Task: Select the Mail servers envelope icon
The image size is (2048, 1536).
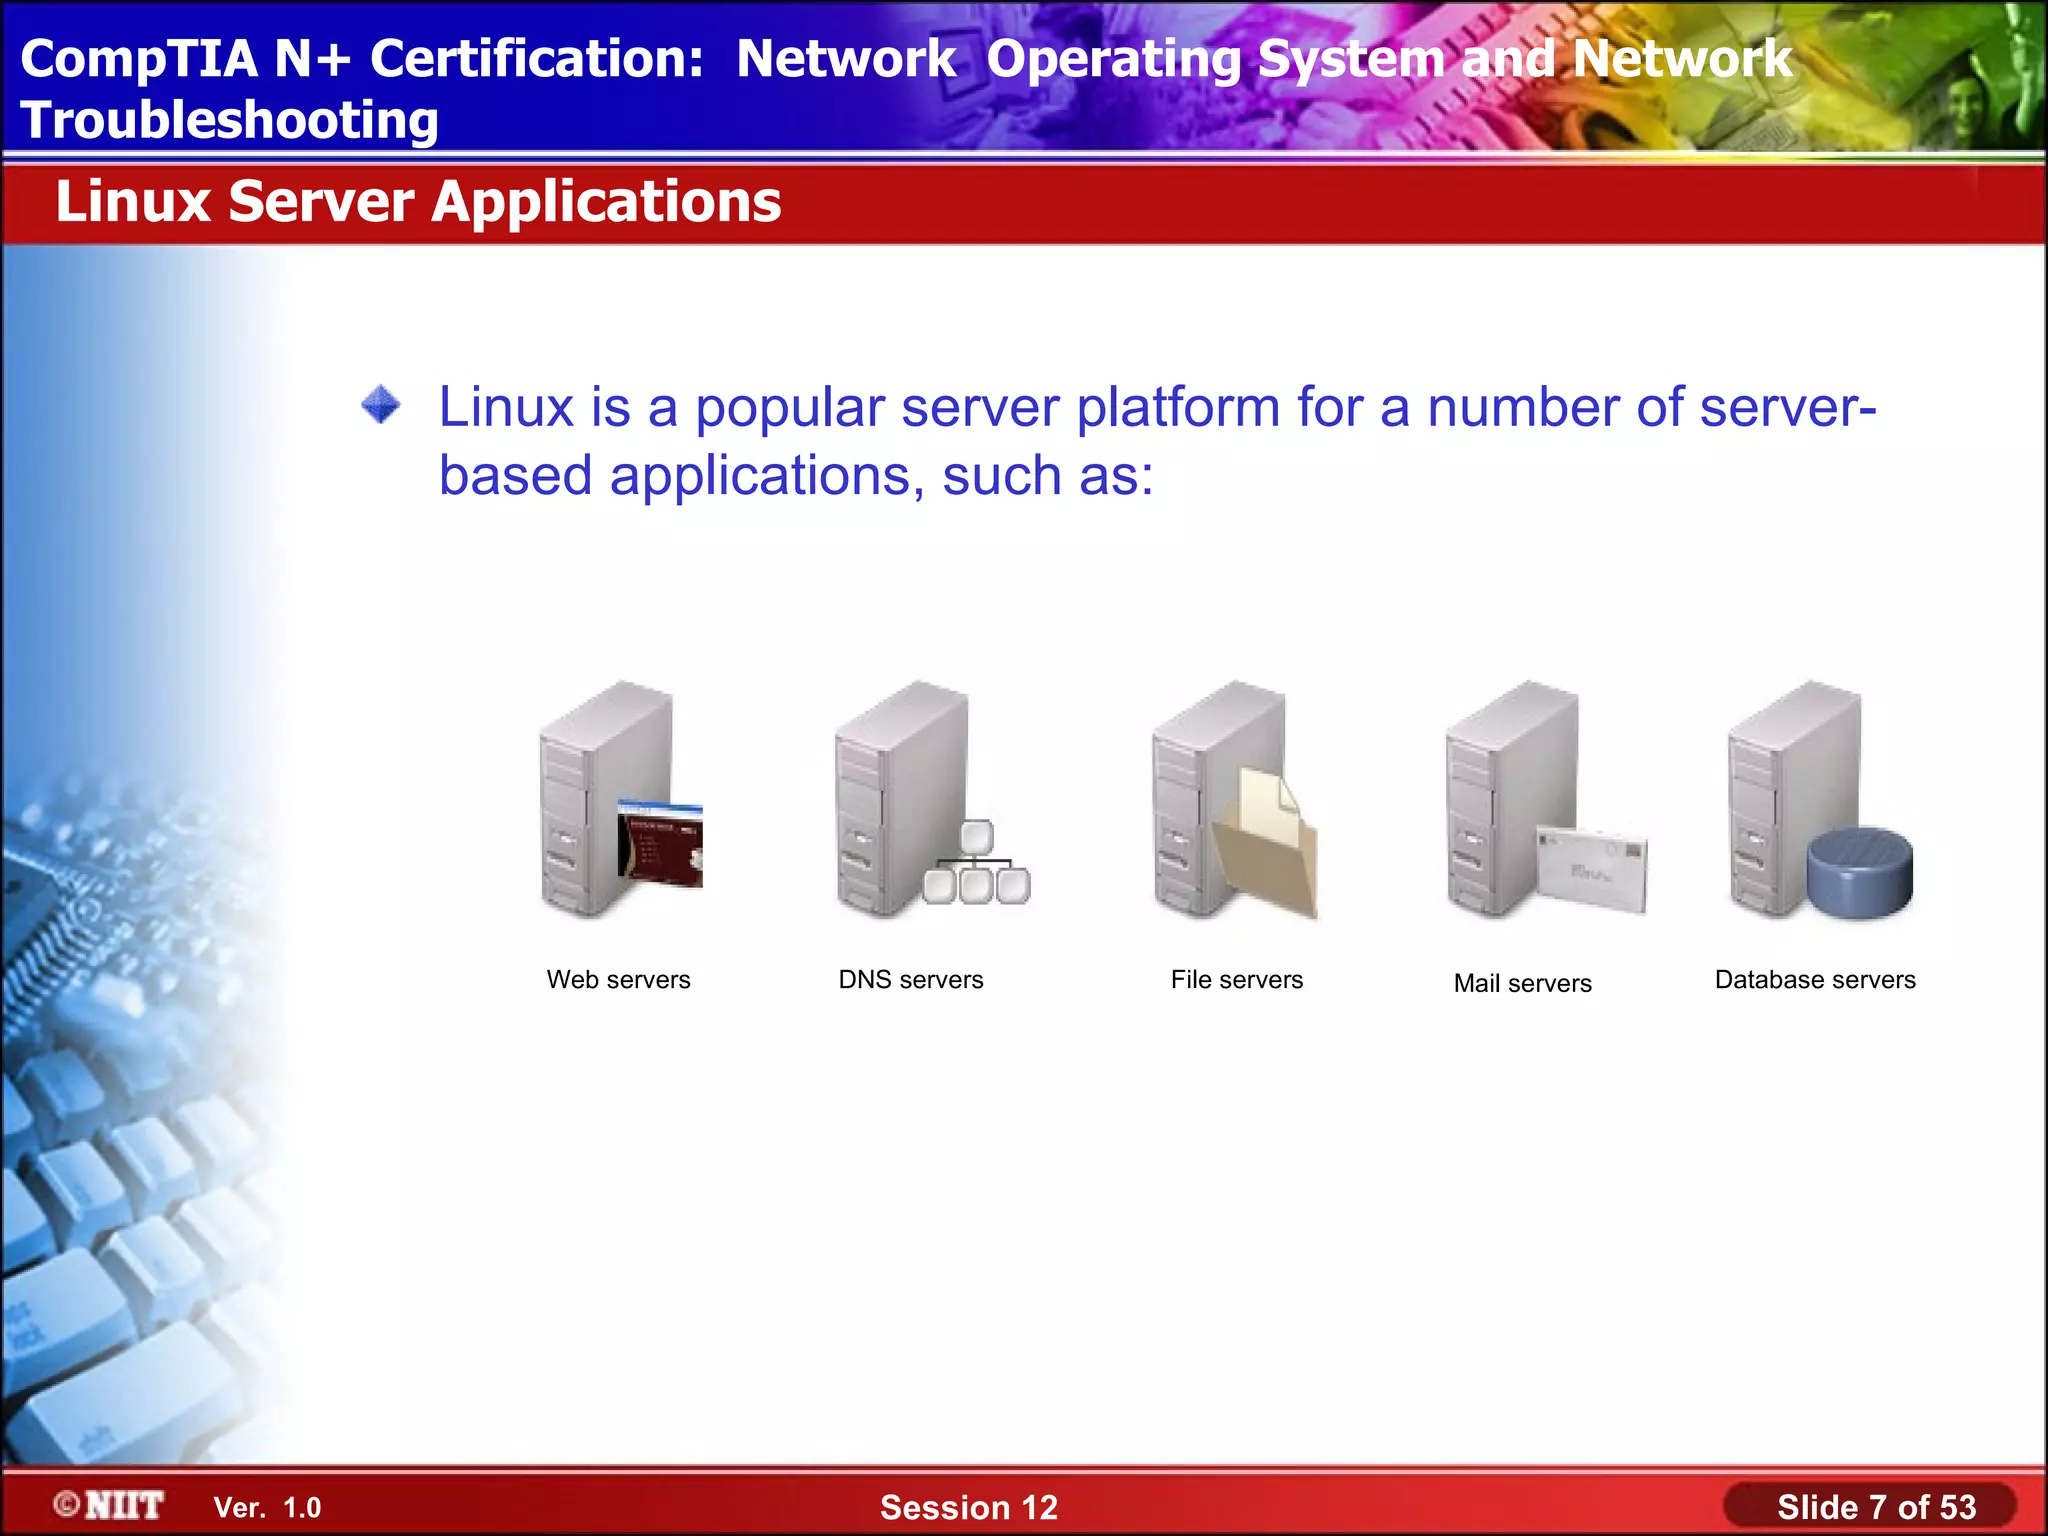Action: point(1592,869)
